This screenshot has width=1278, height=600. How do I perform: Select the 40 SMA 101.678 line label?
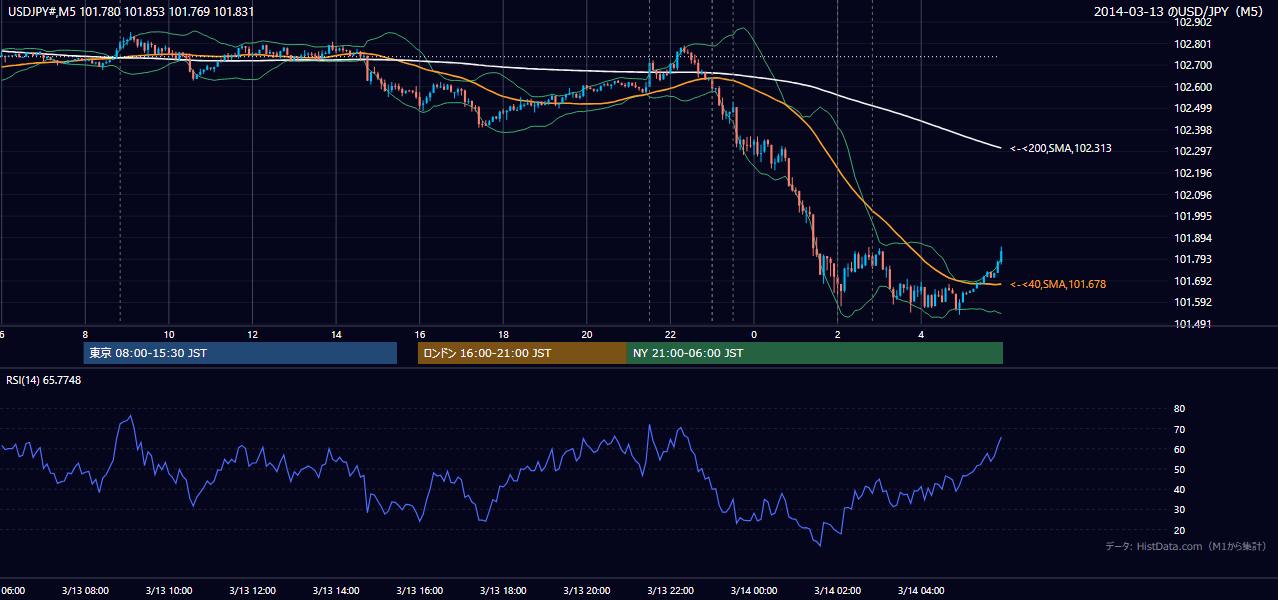[x=1057, y=284]
